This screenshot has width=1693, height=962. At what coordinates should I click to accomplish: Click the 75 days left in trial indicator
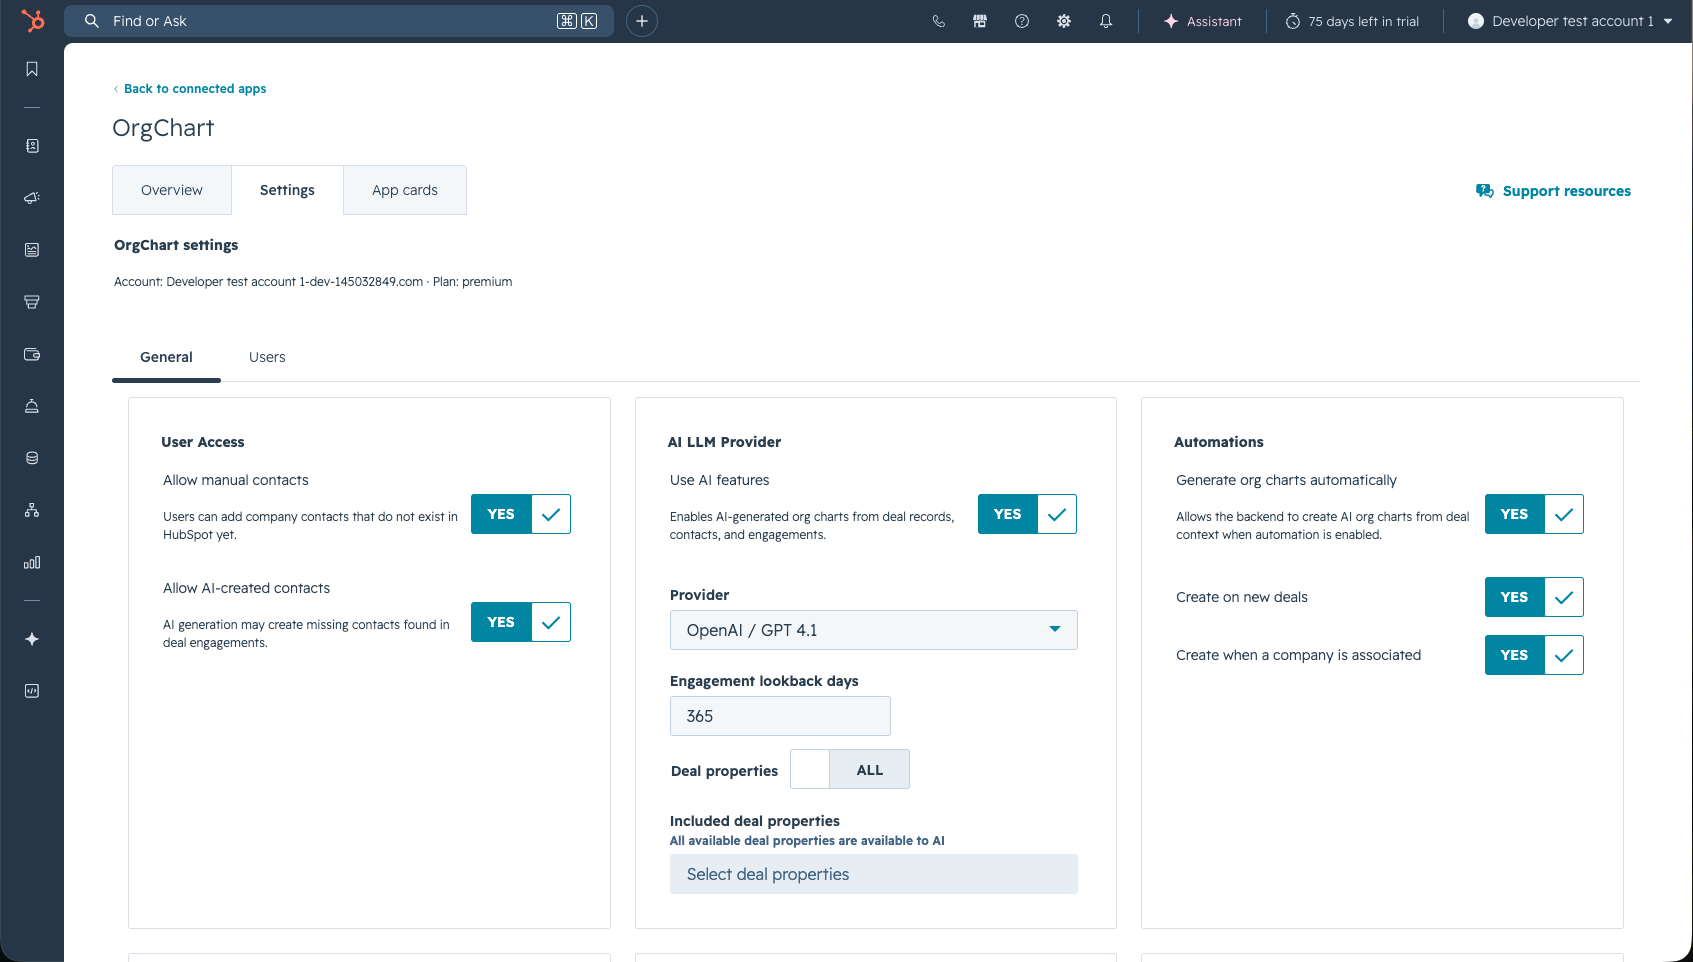point(1352,21)
